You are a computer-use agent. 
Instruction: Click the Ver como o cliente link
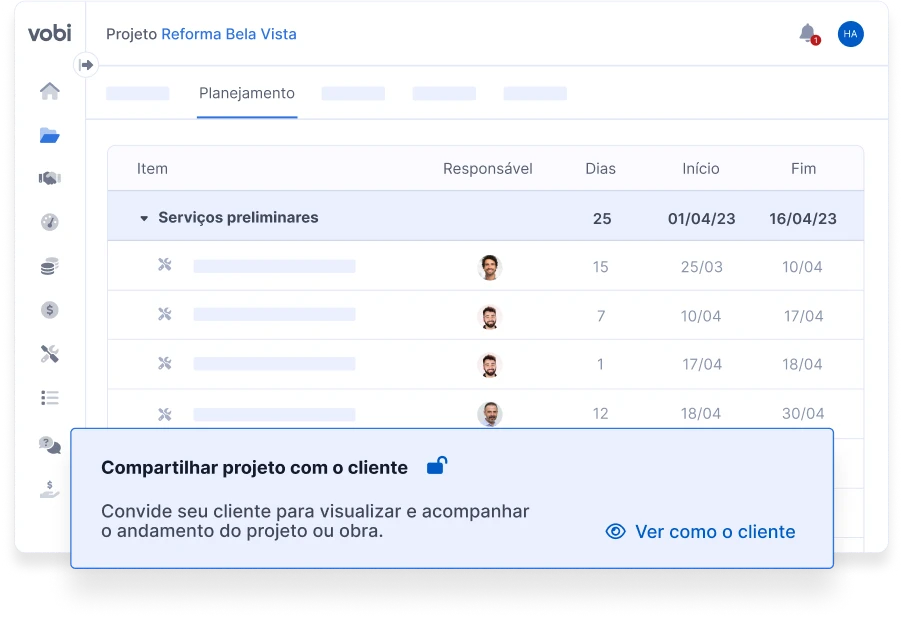(700, 531)
